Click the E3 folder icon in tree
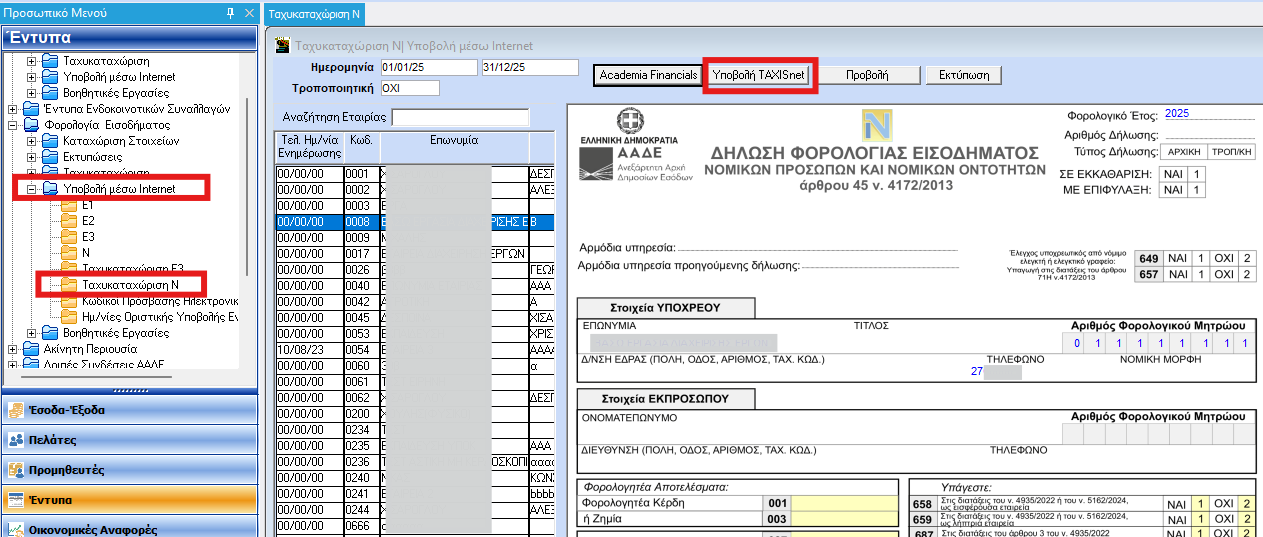 pos(69,237)
